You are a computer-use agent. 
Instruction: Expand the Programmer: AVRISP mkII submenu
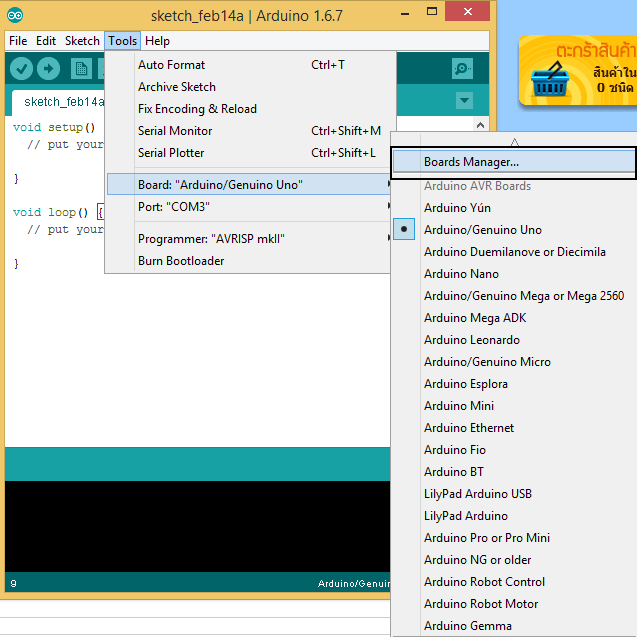(248, 238)
